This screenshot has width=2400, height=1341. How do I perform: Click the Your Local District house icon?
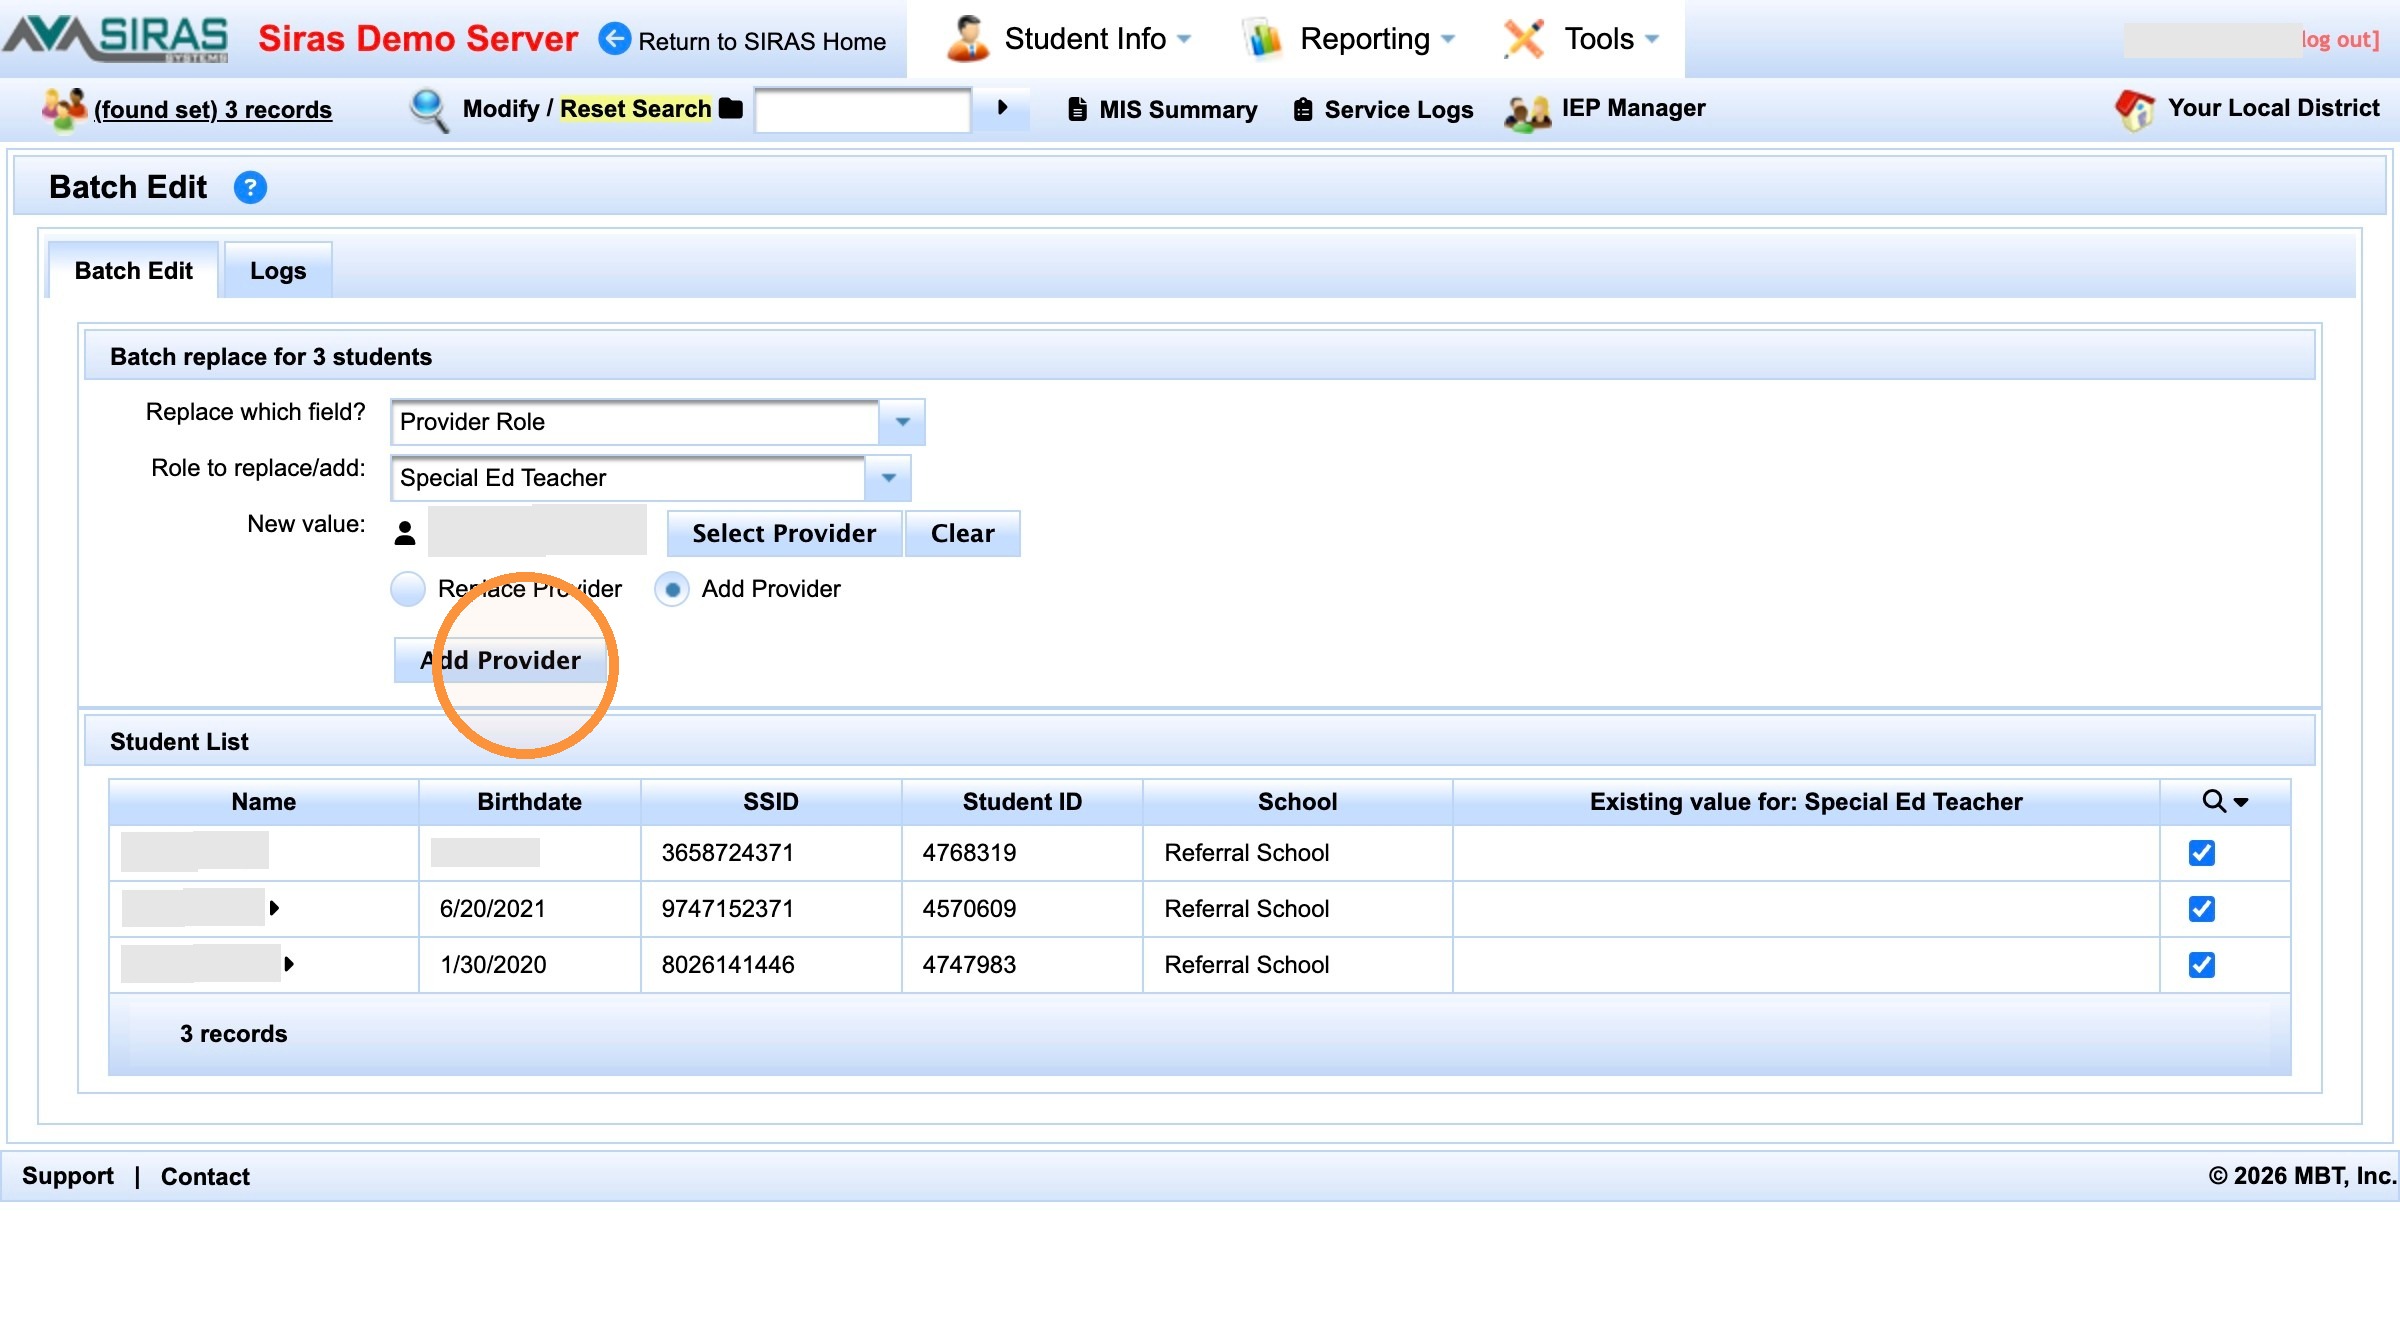pyautogui.click(x=2135, y=109)
